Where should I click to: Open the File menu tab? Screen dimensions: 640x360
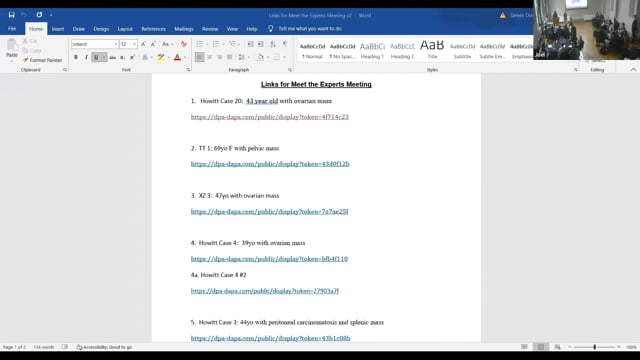tap(12, 29)
